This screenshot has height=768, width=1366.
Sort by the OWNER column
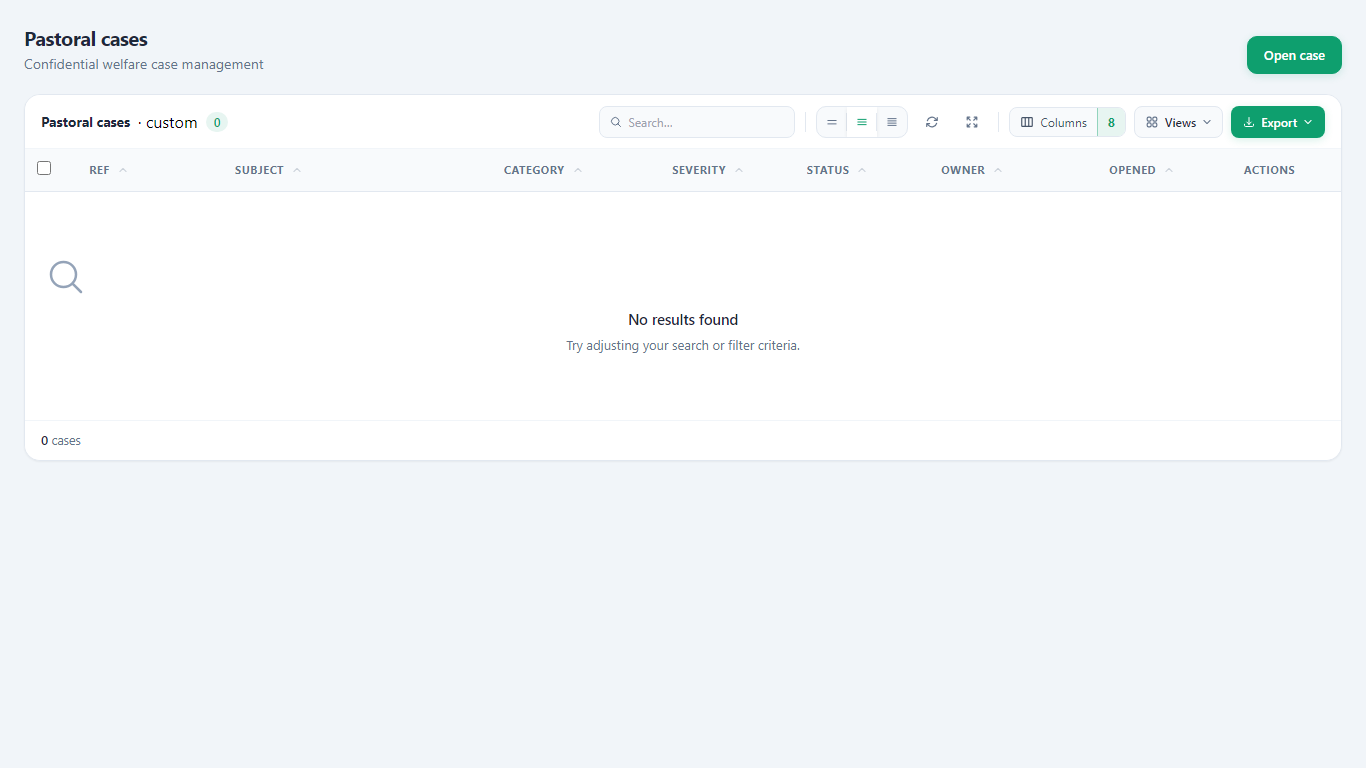[x=972, y=170]
